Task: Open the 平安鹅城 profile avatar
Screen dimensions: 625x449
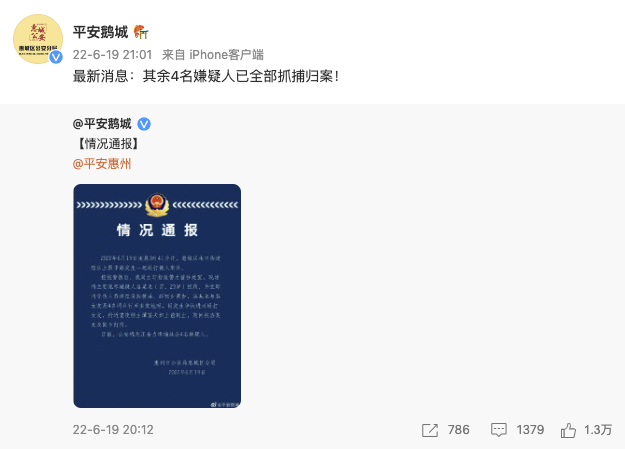Action: tap(38, 39)
